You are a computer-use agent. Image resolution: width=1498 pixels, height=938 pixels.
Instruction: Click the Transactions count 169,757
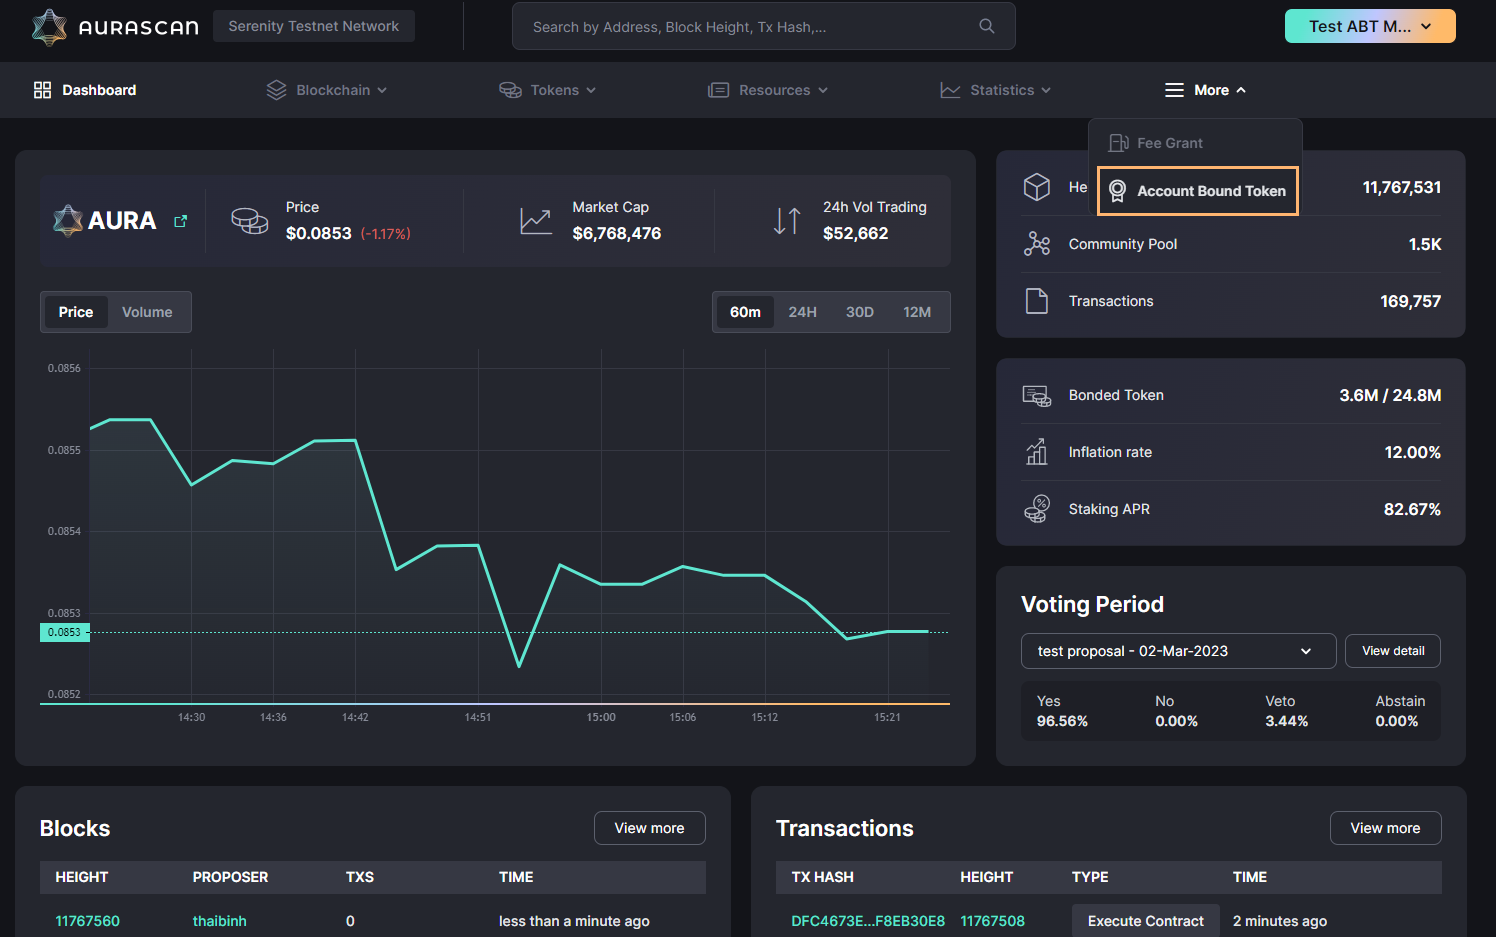click(1411, 301)
